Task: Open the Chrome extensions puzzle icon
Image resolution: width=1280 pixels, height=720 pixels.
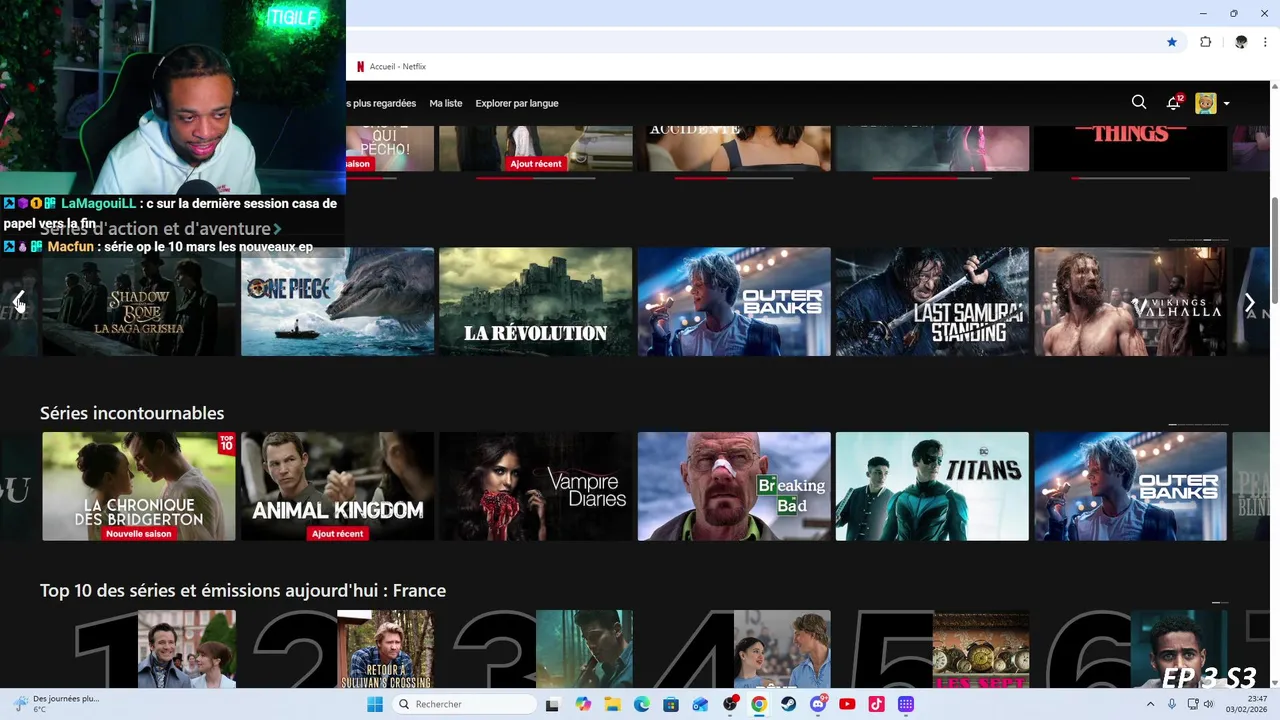Action: click(x=1206, y=42)
